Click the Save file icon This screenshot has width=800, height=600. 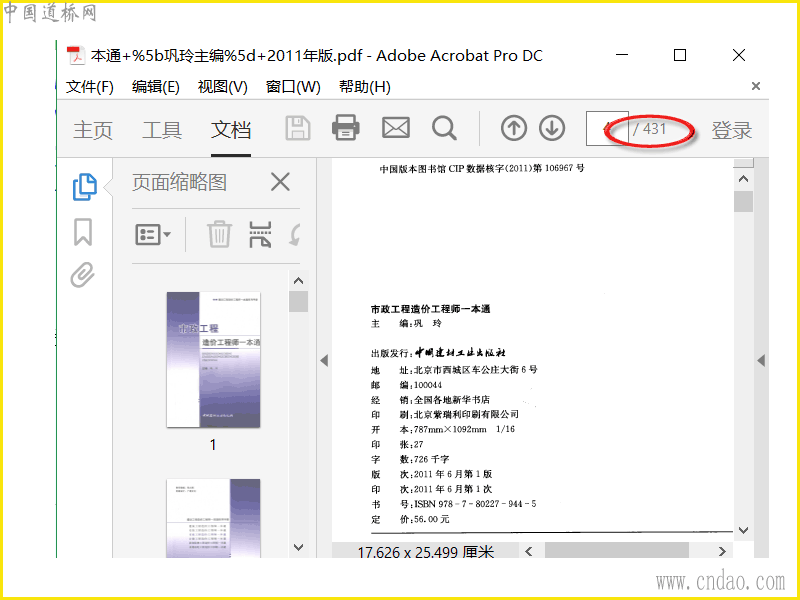[298, 128]
